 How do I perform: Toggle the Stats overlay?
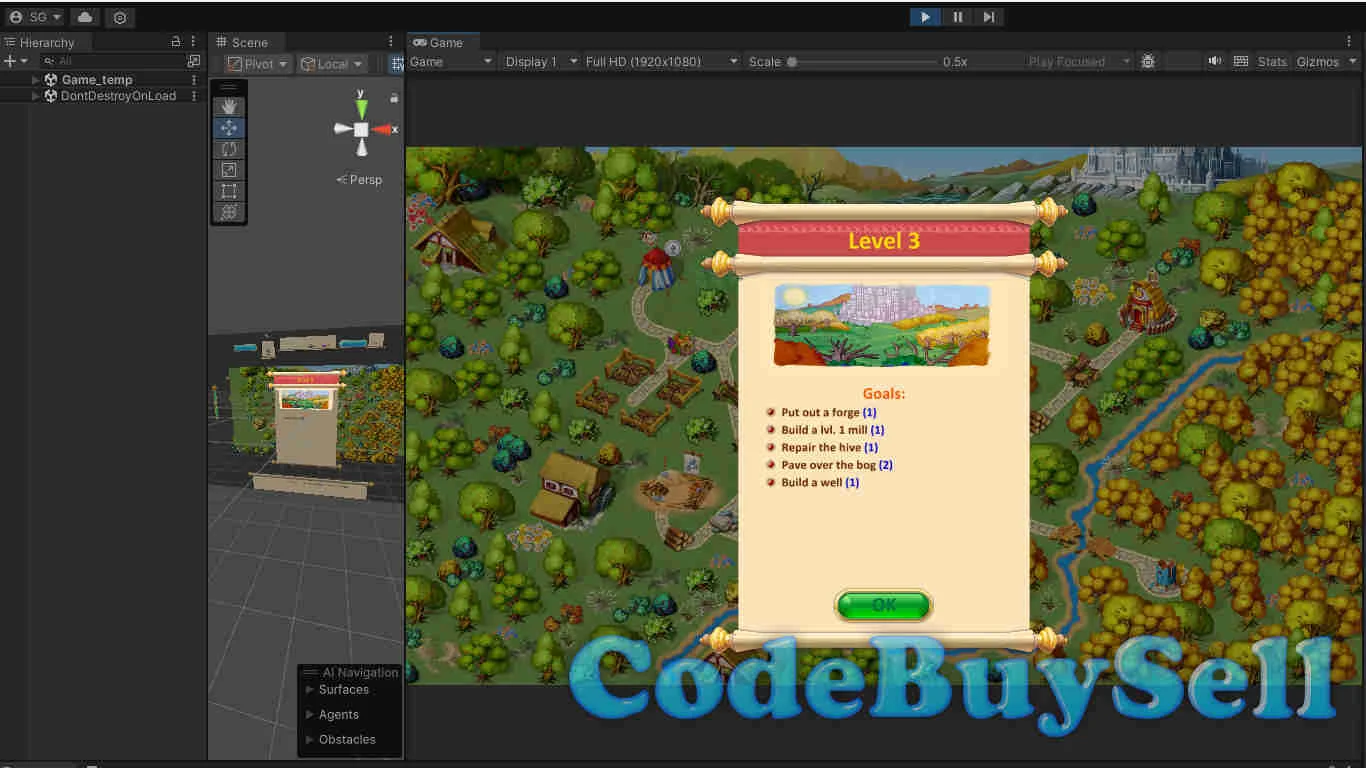click(1272, 62)
